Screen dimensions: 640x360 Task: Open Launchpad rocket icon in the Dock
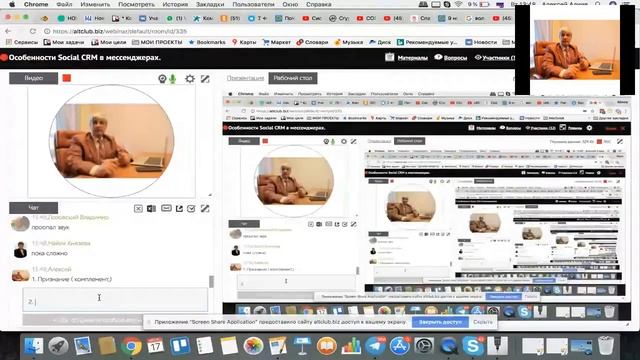pos(58,346)
